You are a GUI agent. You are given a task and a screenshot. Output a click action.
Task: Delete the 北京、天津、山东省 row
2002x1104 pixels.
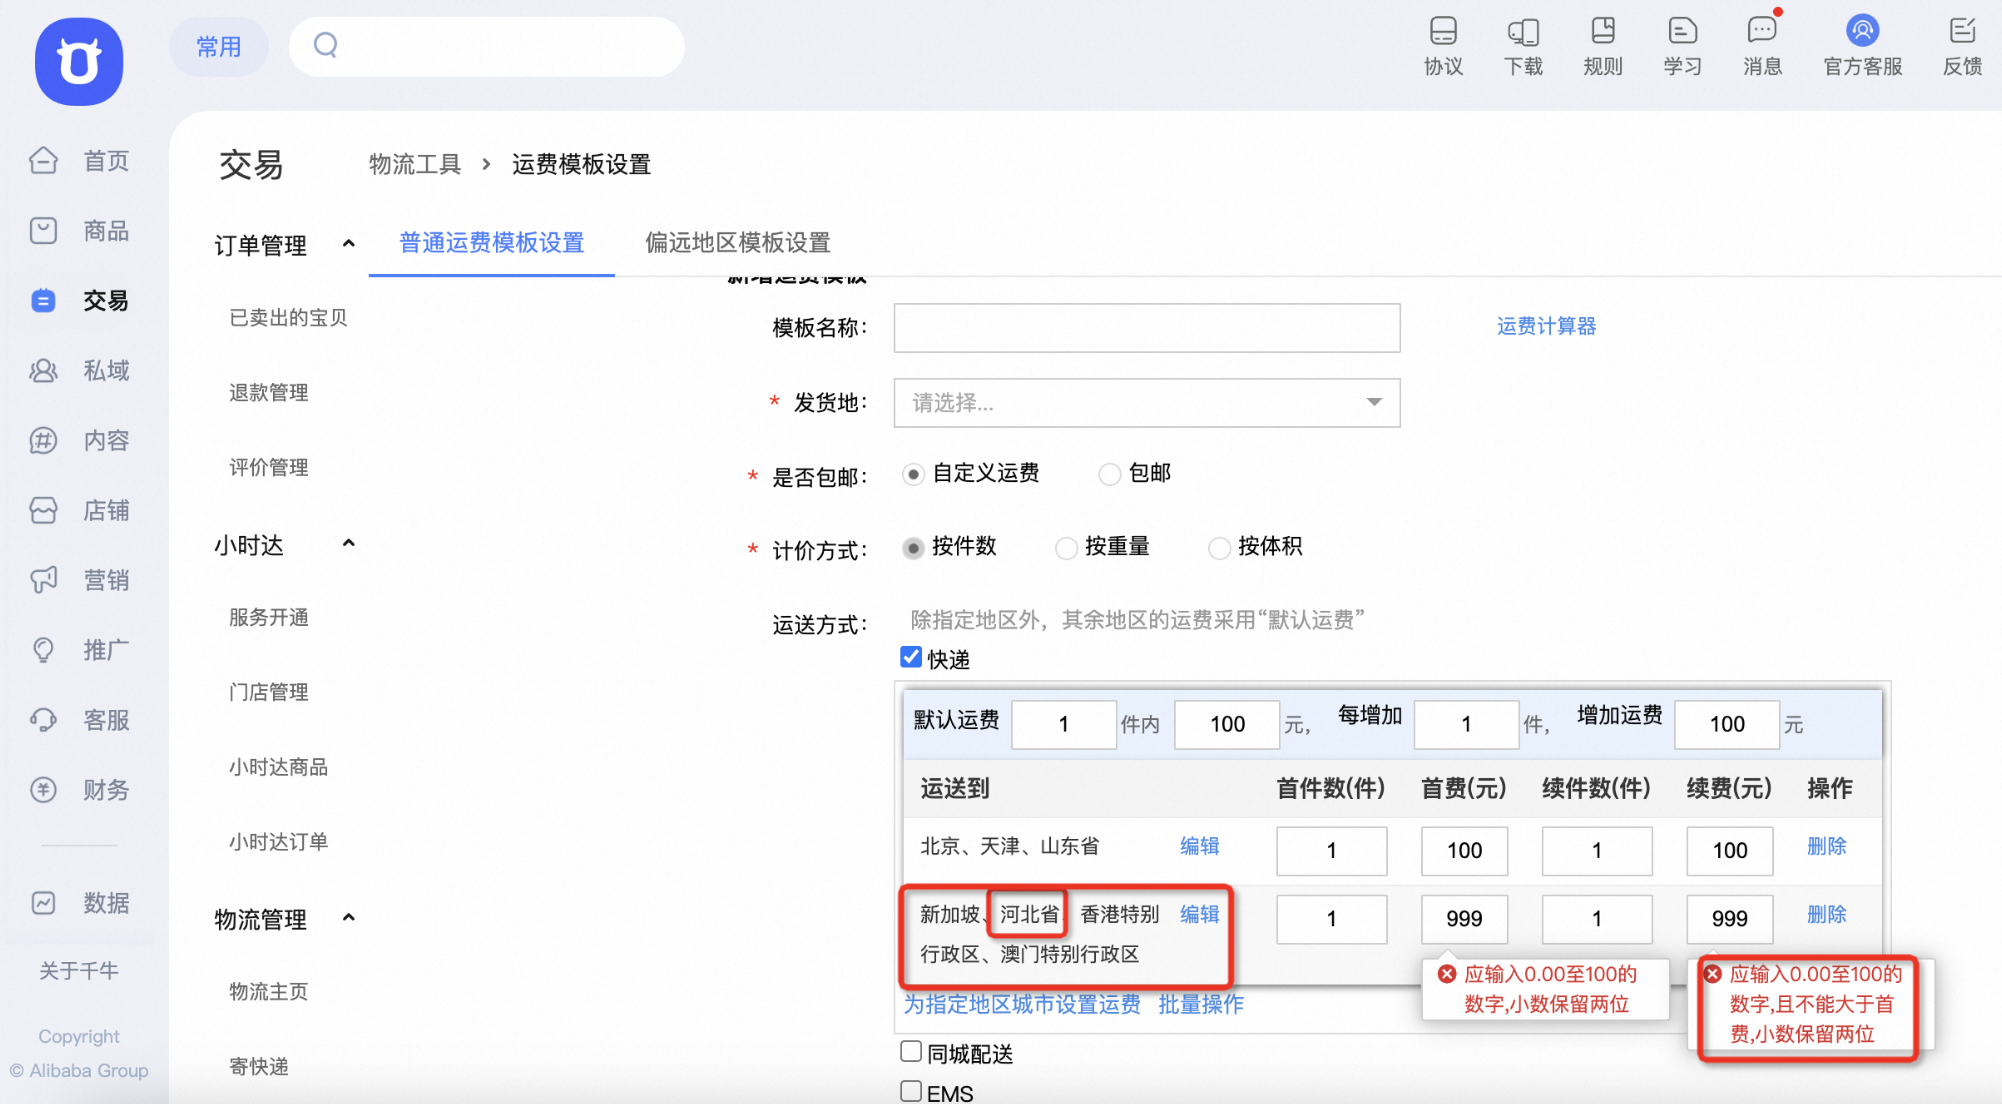pos(1826,847)
